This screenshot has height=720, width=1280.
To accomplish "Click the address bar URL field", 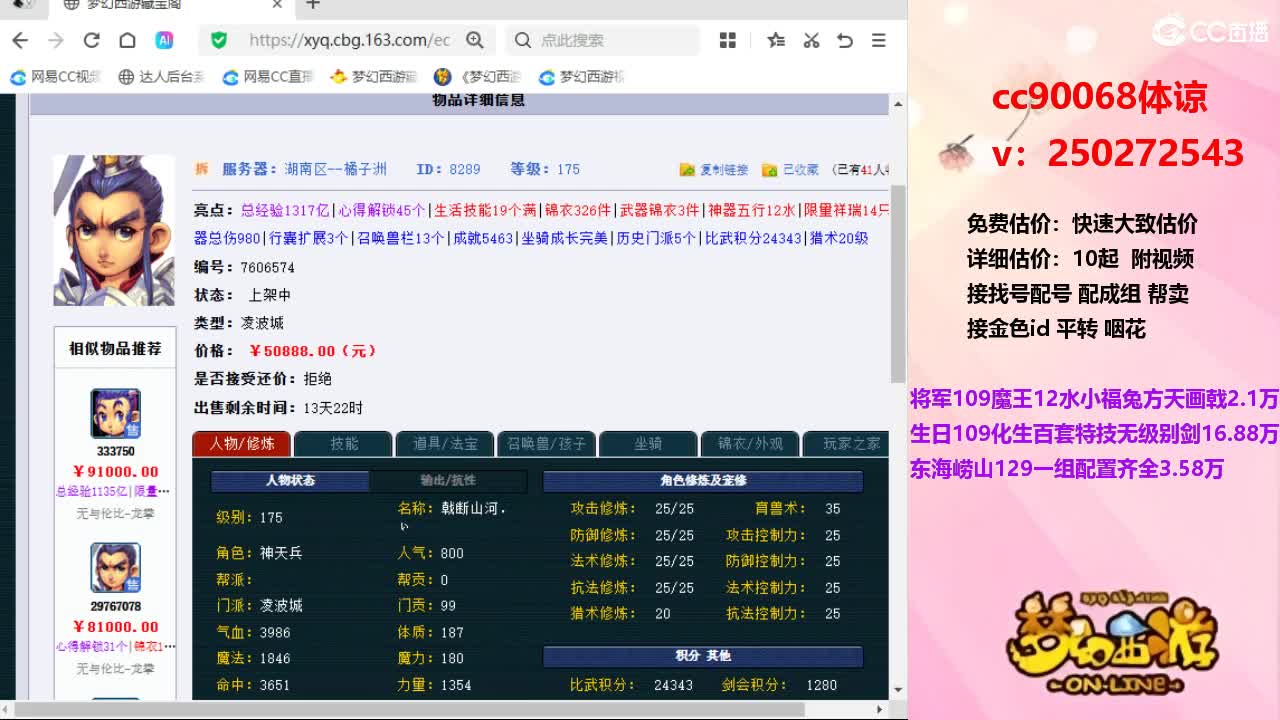I will tap(349, 40).
